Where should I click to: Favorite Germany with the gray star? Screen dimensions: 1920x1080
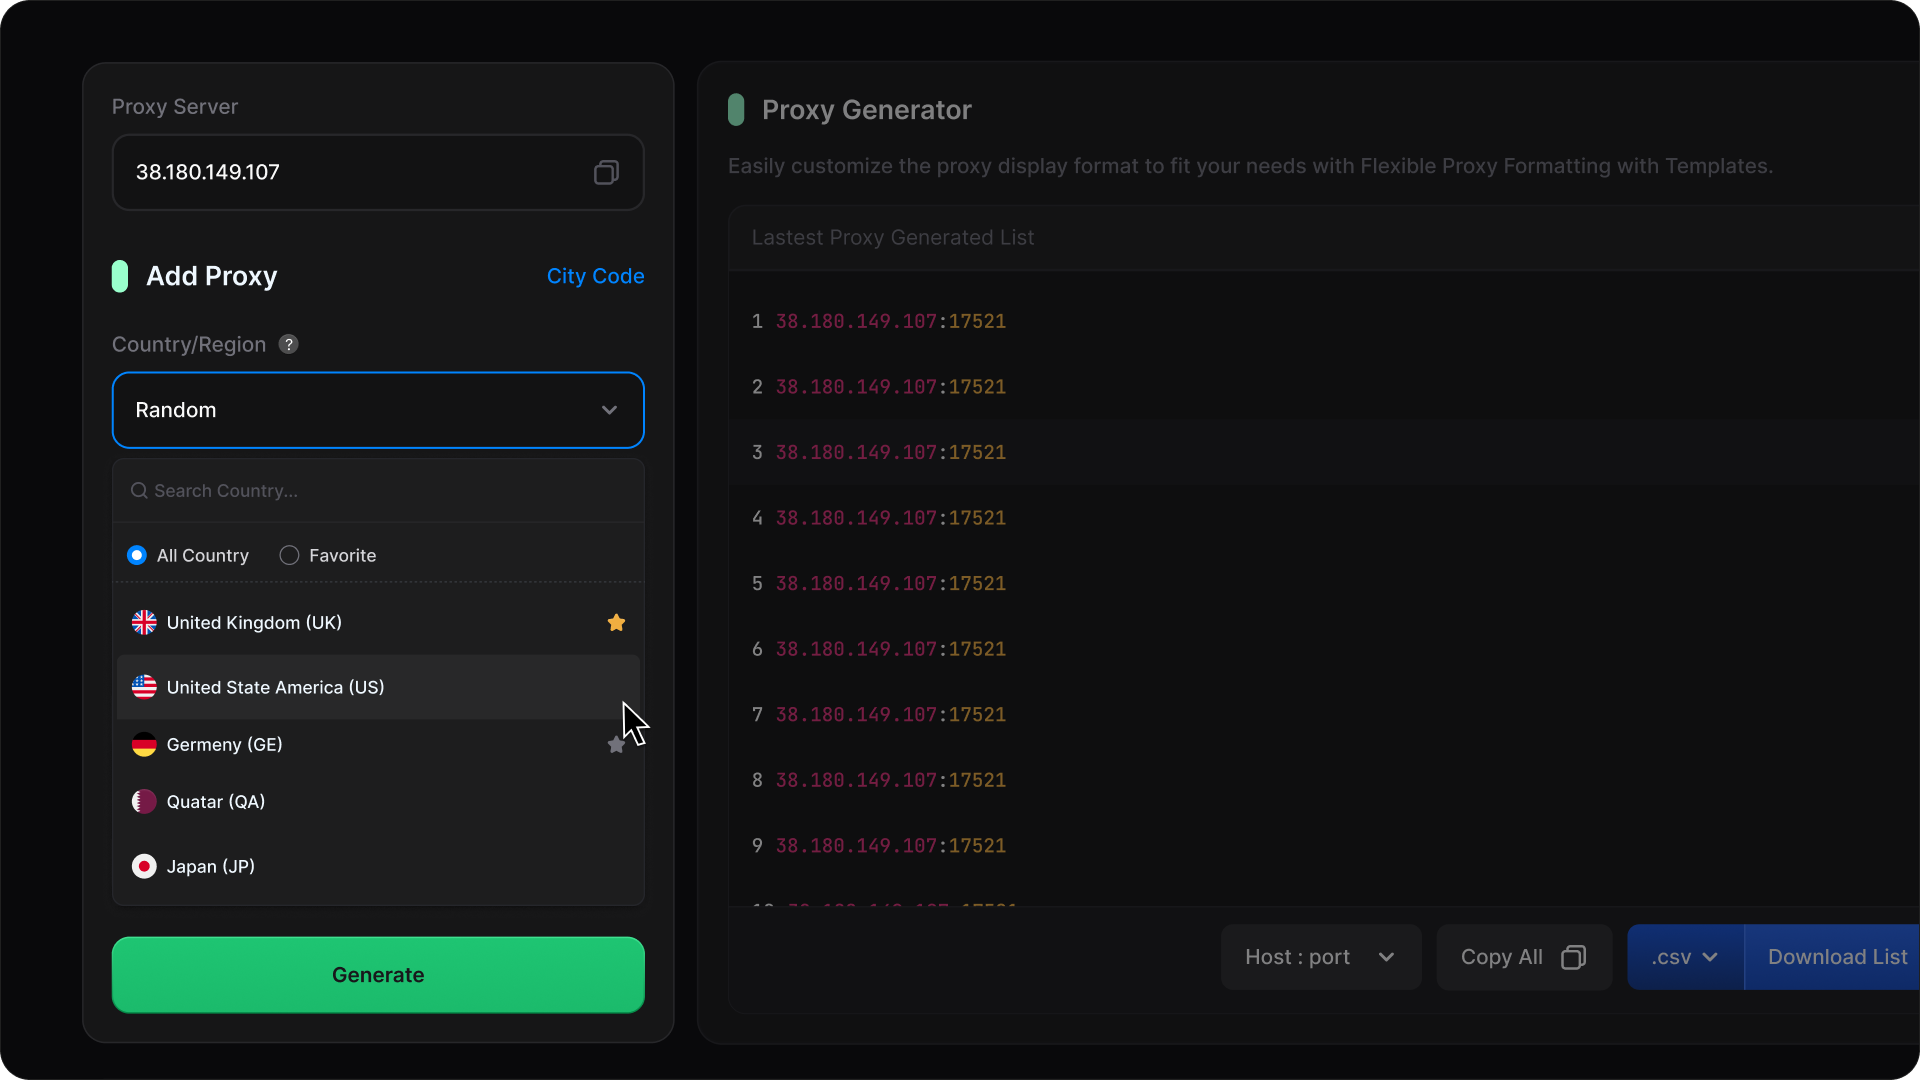click(615, 746)
